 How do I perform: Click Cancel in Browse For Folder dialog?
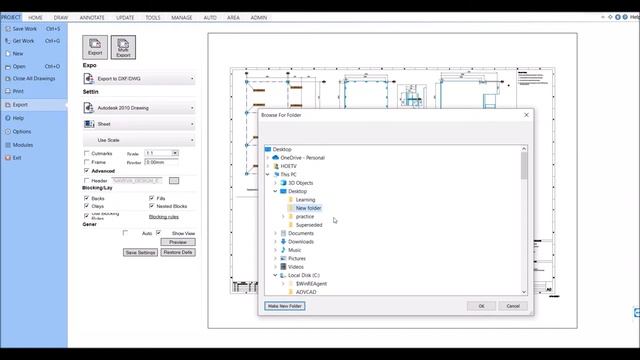click(513, 306)
